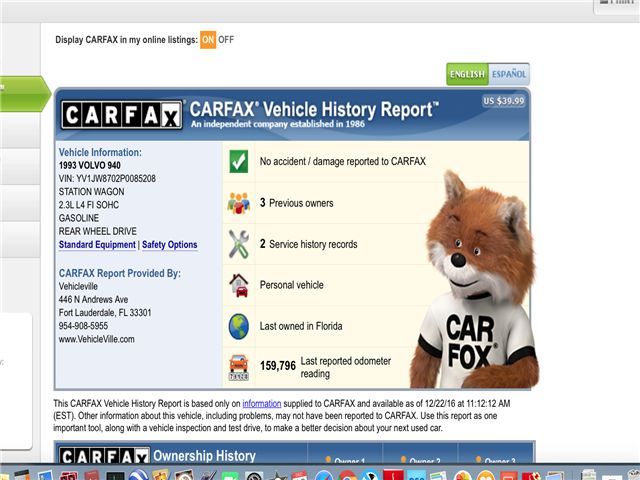The width and height of the screenshot is (640, 480).
Task: Select the Owner 2 column header
Action: [x=421, y=460]
